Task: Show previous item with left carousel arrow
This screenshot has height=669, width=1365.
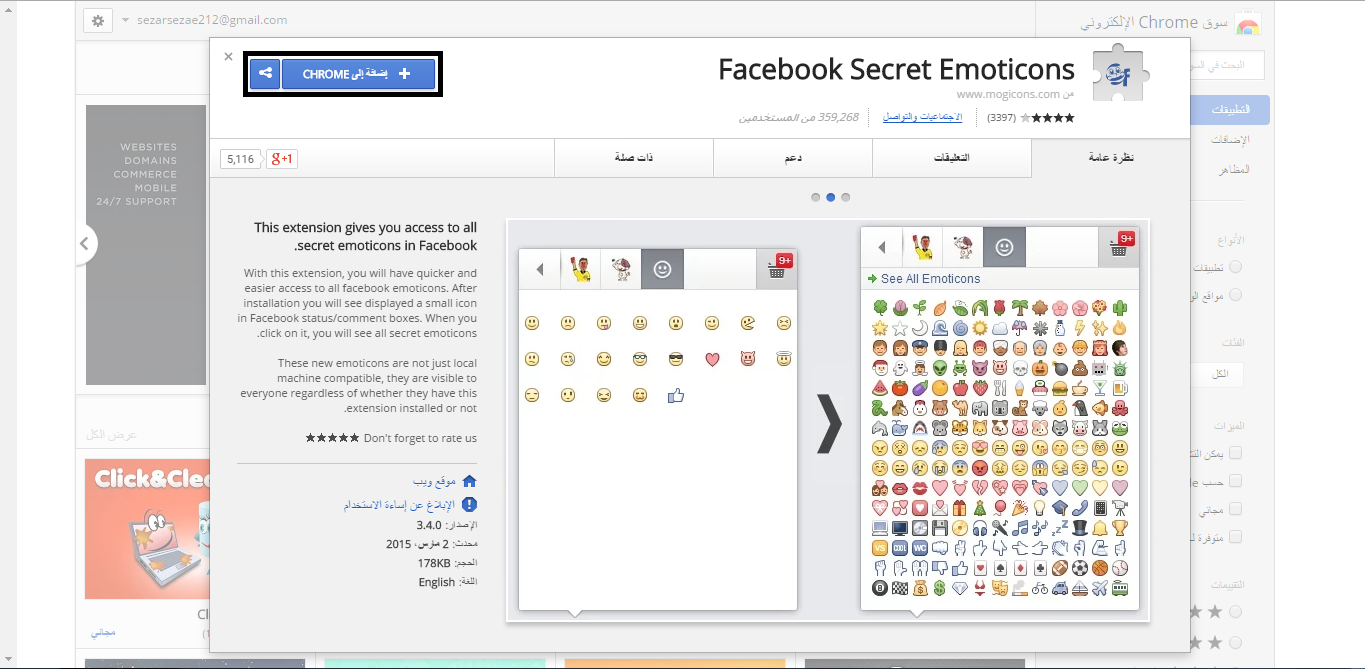Action: click(x=86, y=242)
